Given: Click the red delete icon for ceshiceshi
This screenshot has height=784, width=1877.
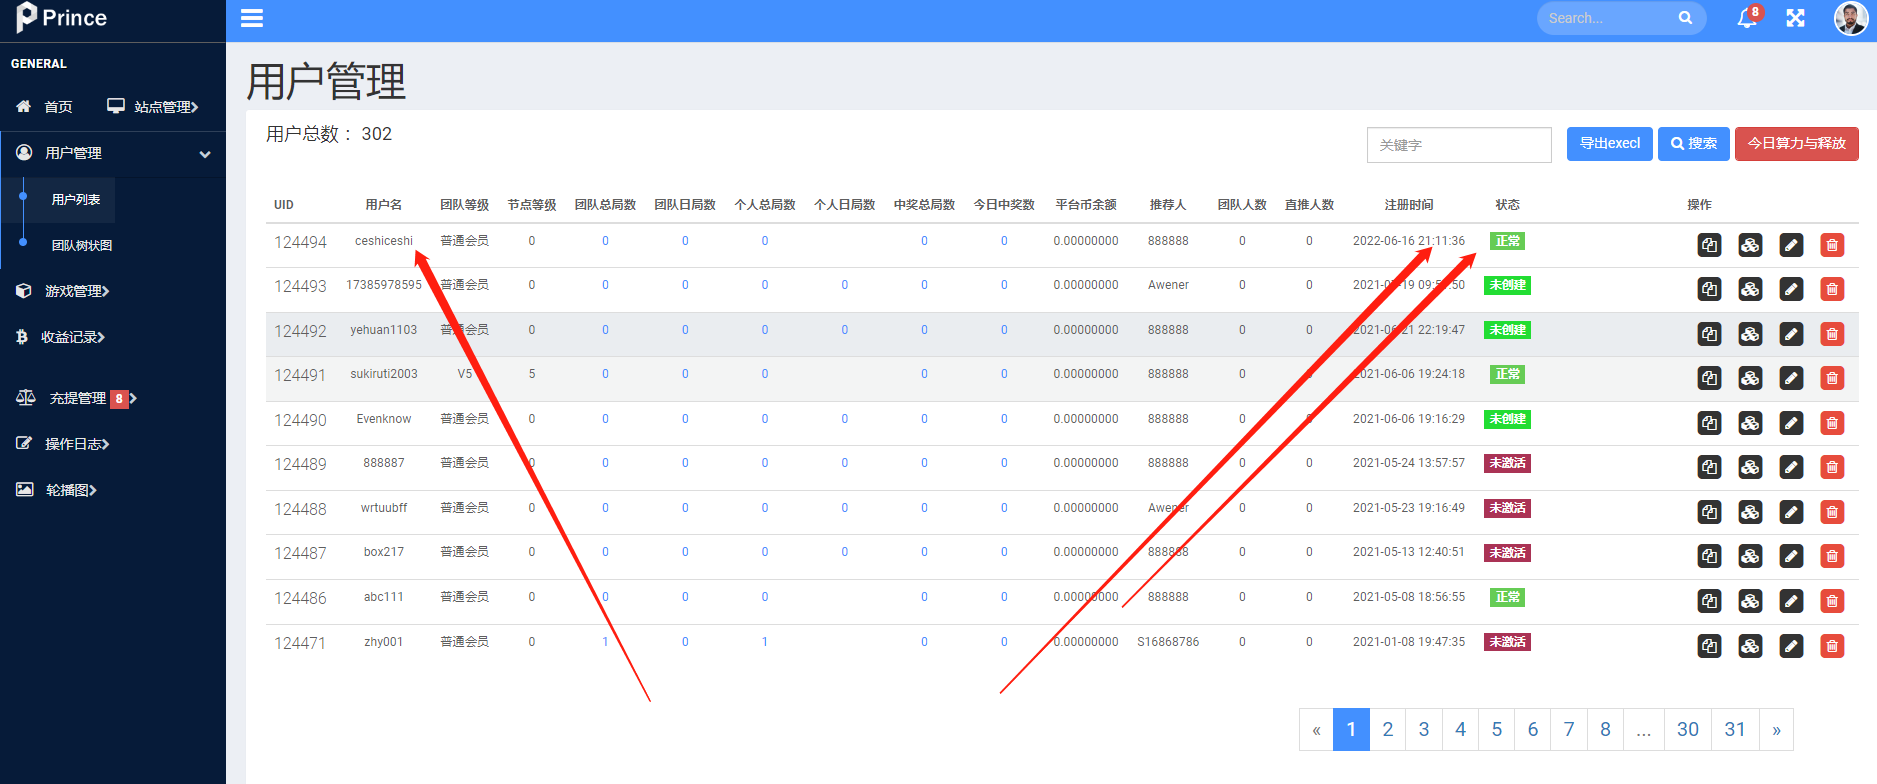Looking at the screenshot, I should point(1832,245).
